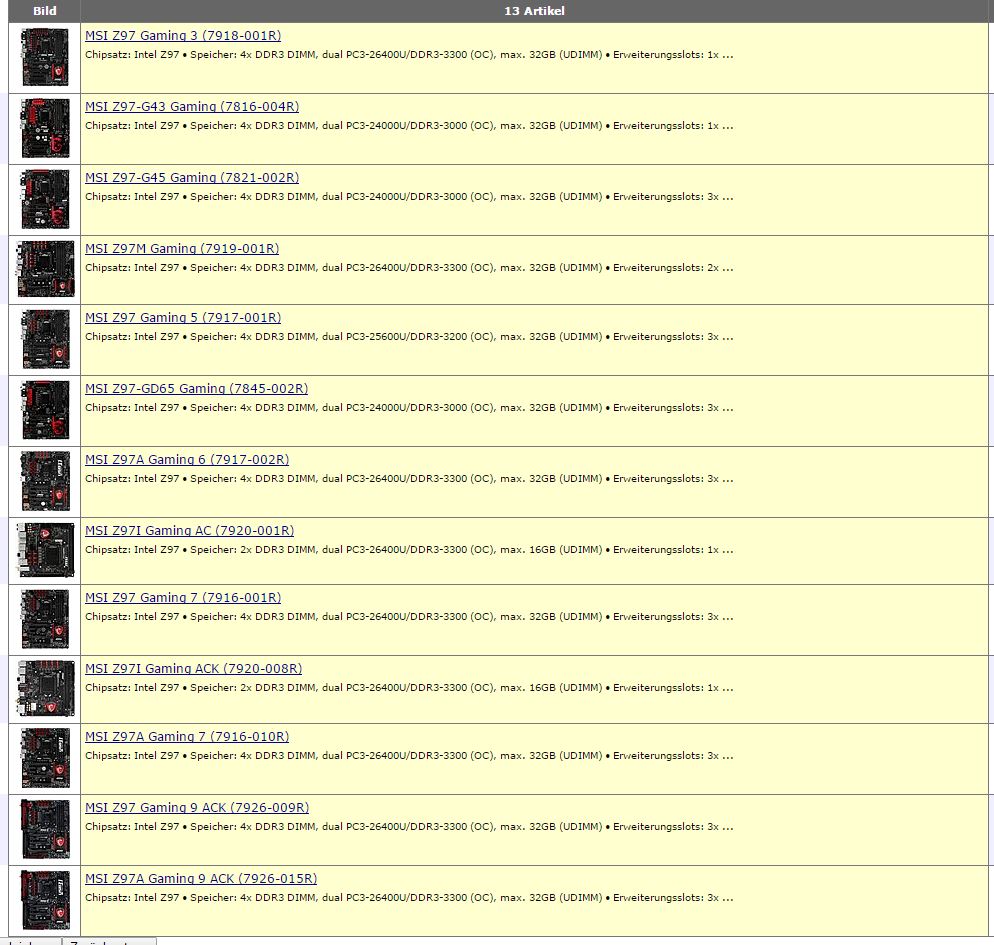
Task: Click the Z97 Gaming 5 motherboard thumbnail
Action: [x=45, y=340]
